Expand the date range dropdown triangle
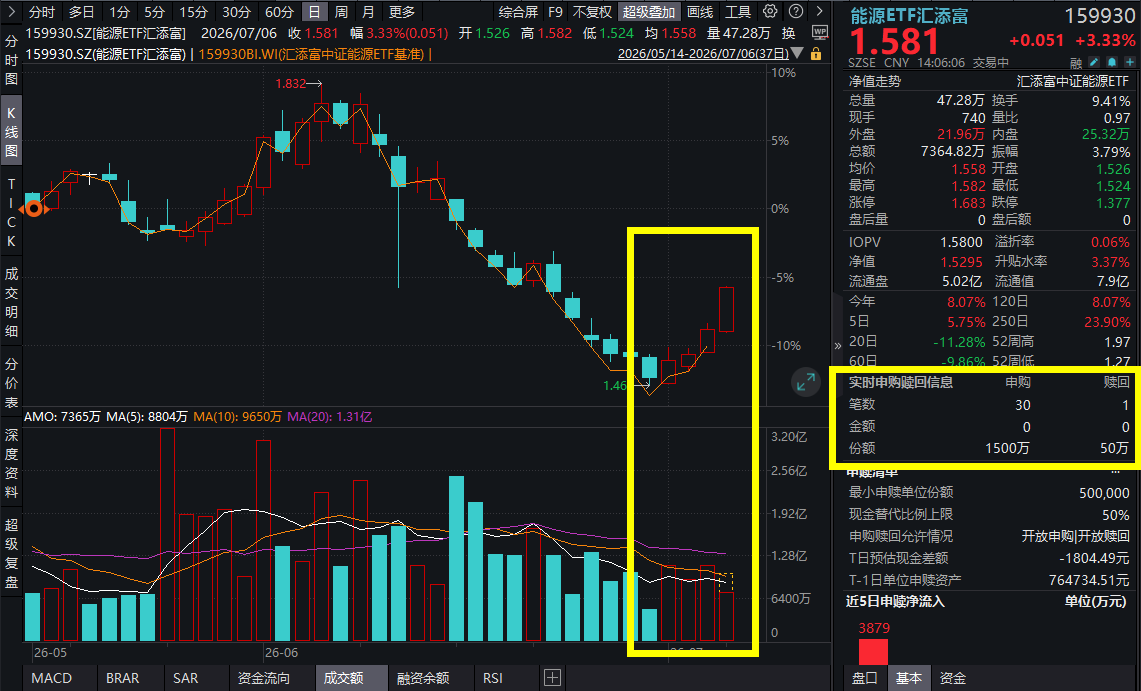Screen dimensions: 1141x691 pos(797,53)
